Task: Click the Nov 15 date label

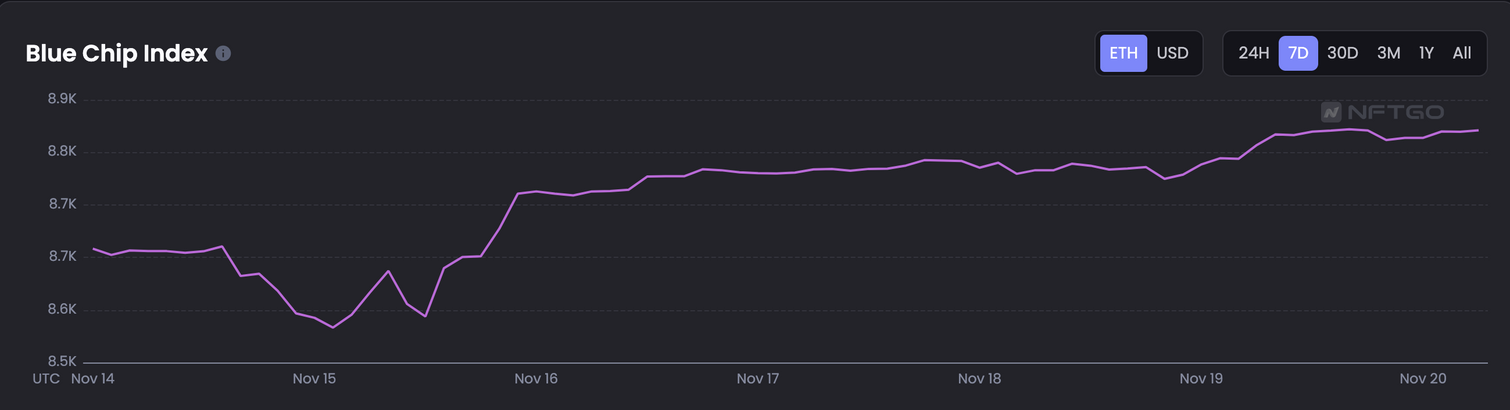Action: (314, 379)
